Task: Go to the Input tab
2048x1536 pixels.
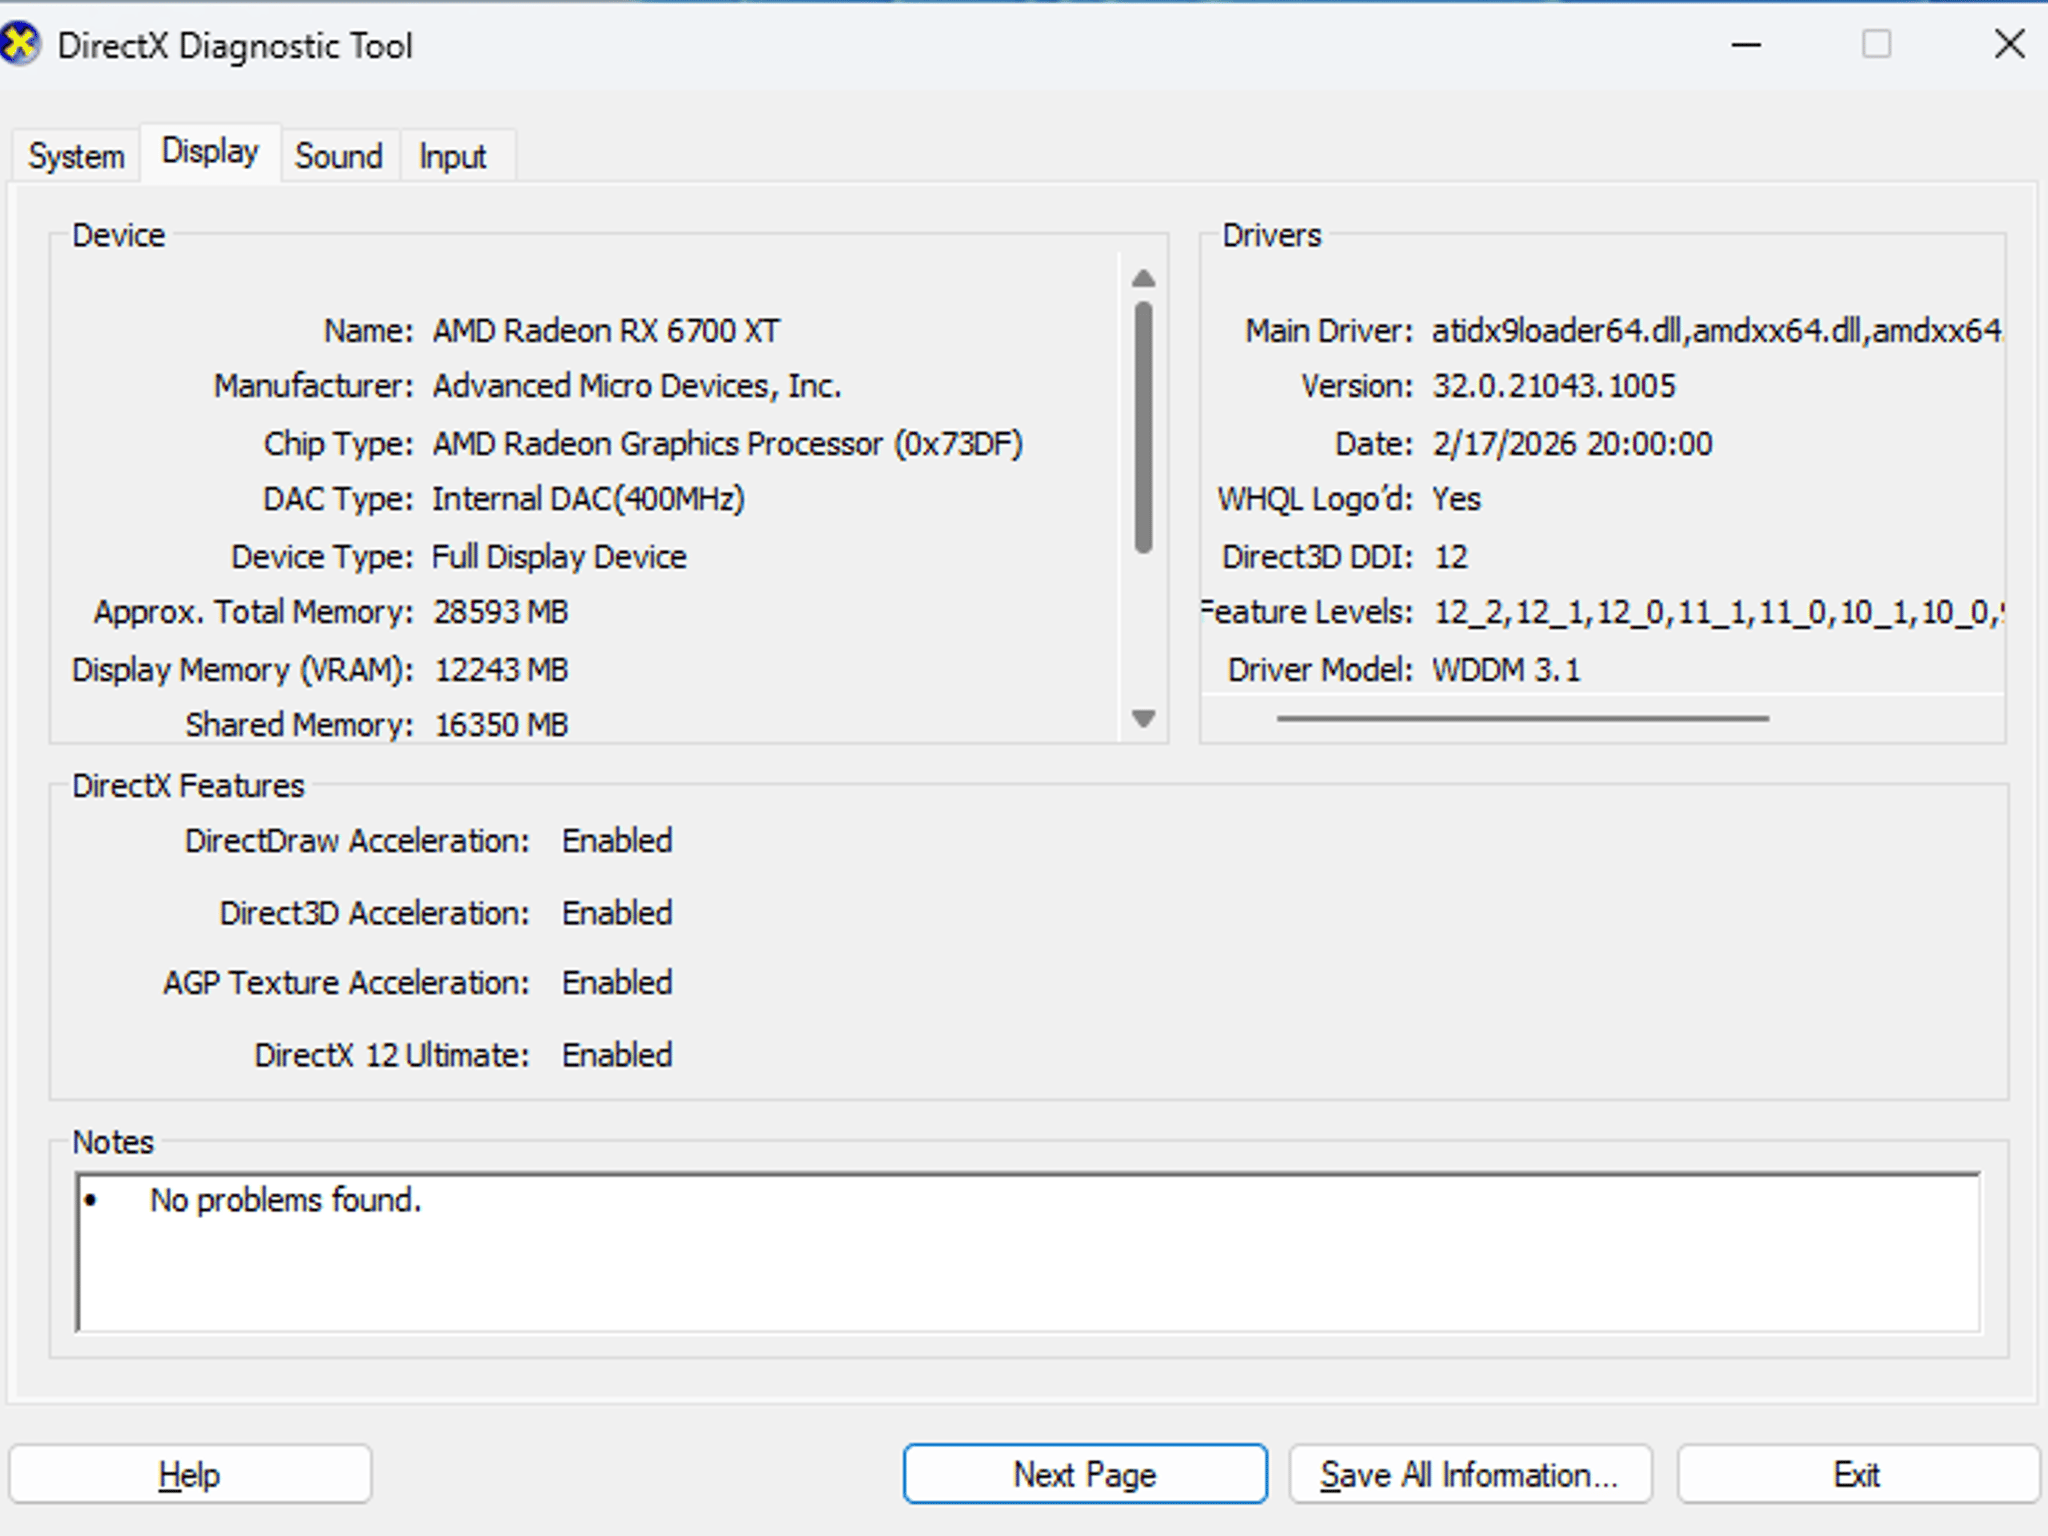Action: point(453,156)
